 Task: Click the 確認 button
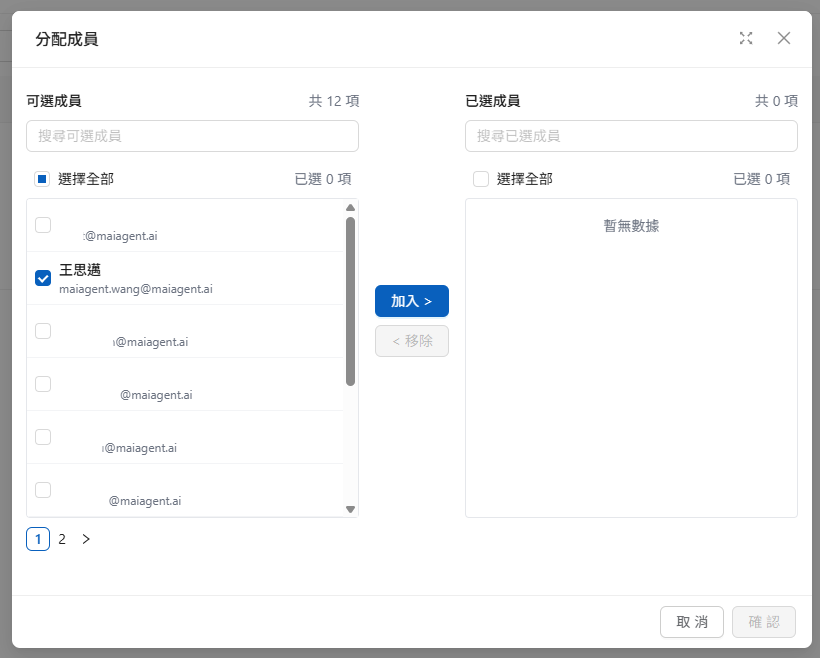[764, 622]
